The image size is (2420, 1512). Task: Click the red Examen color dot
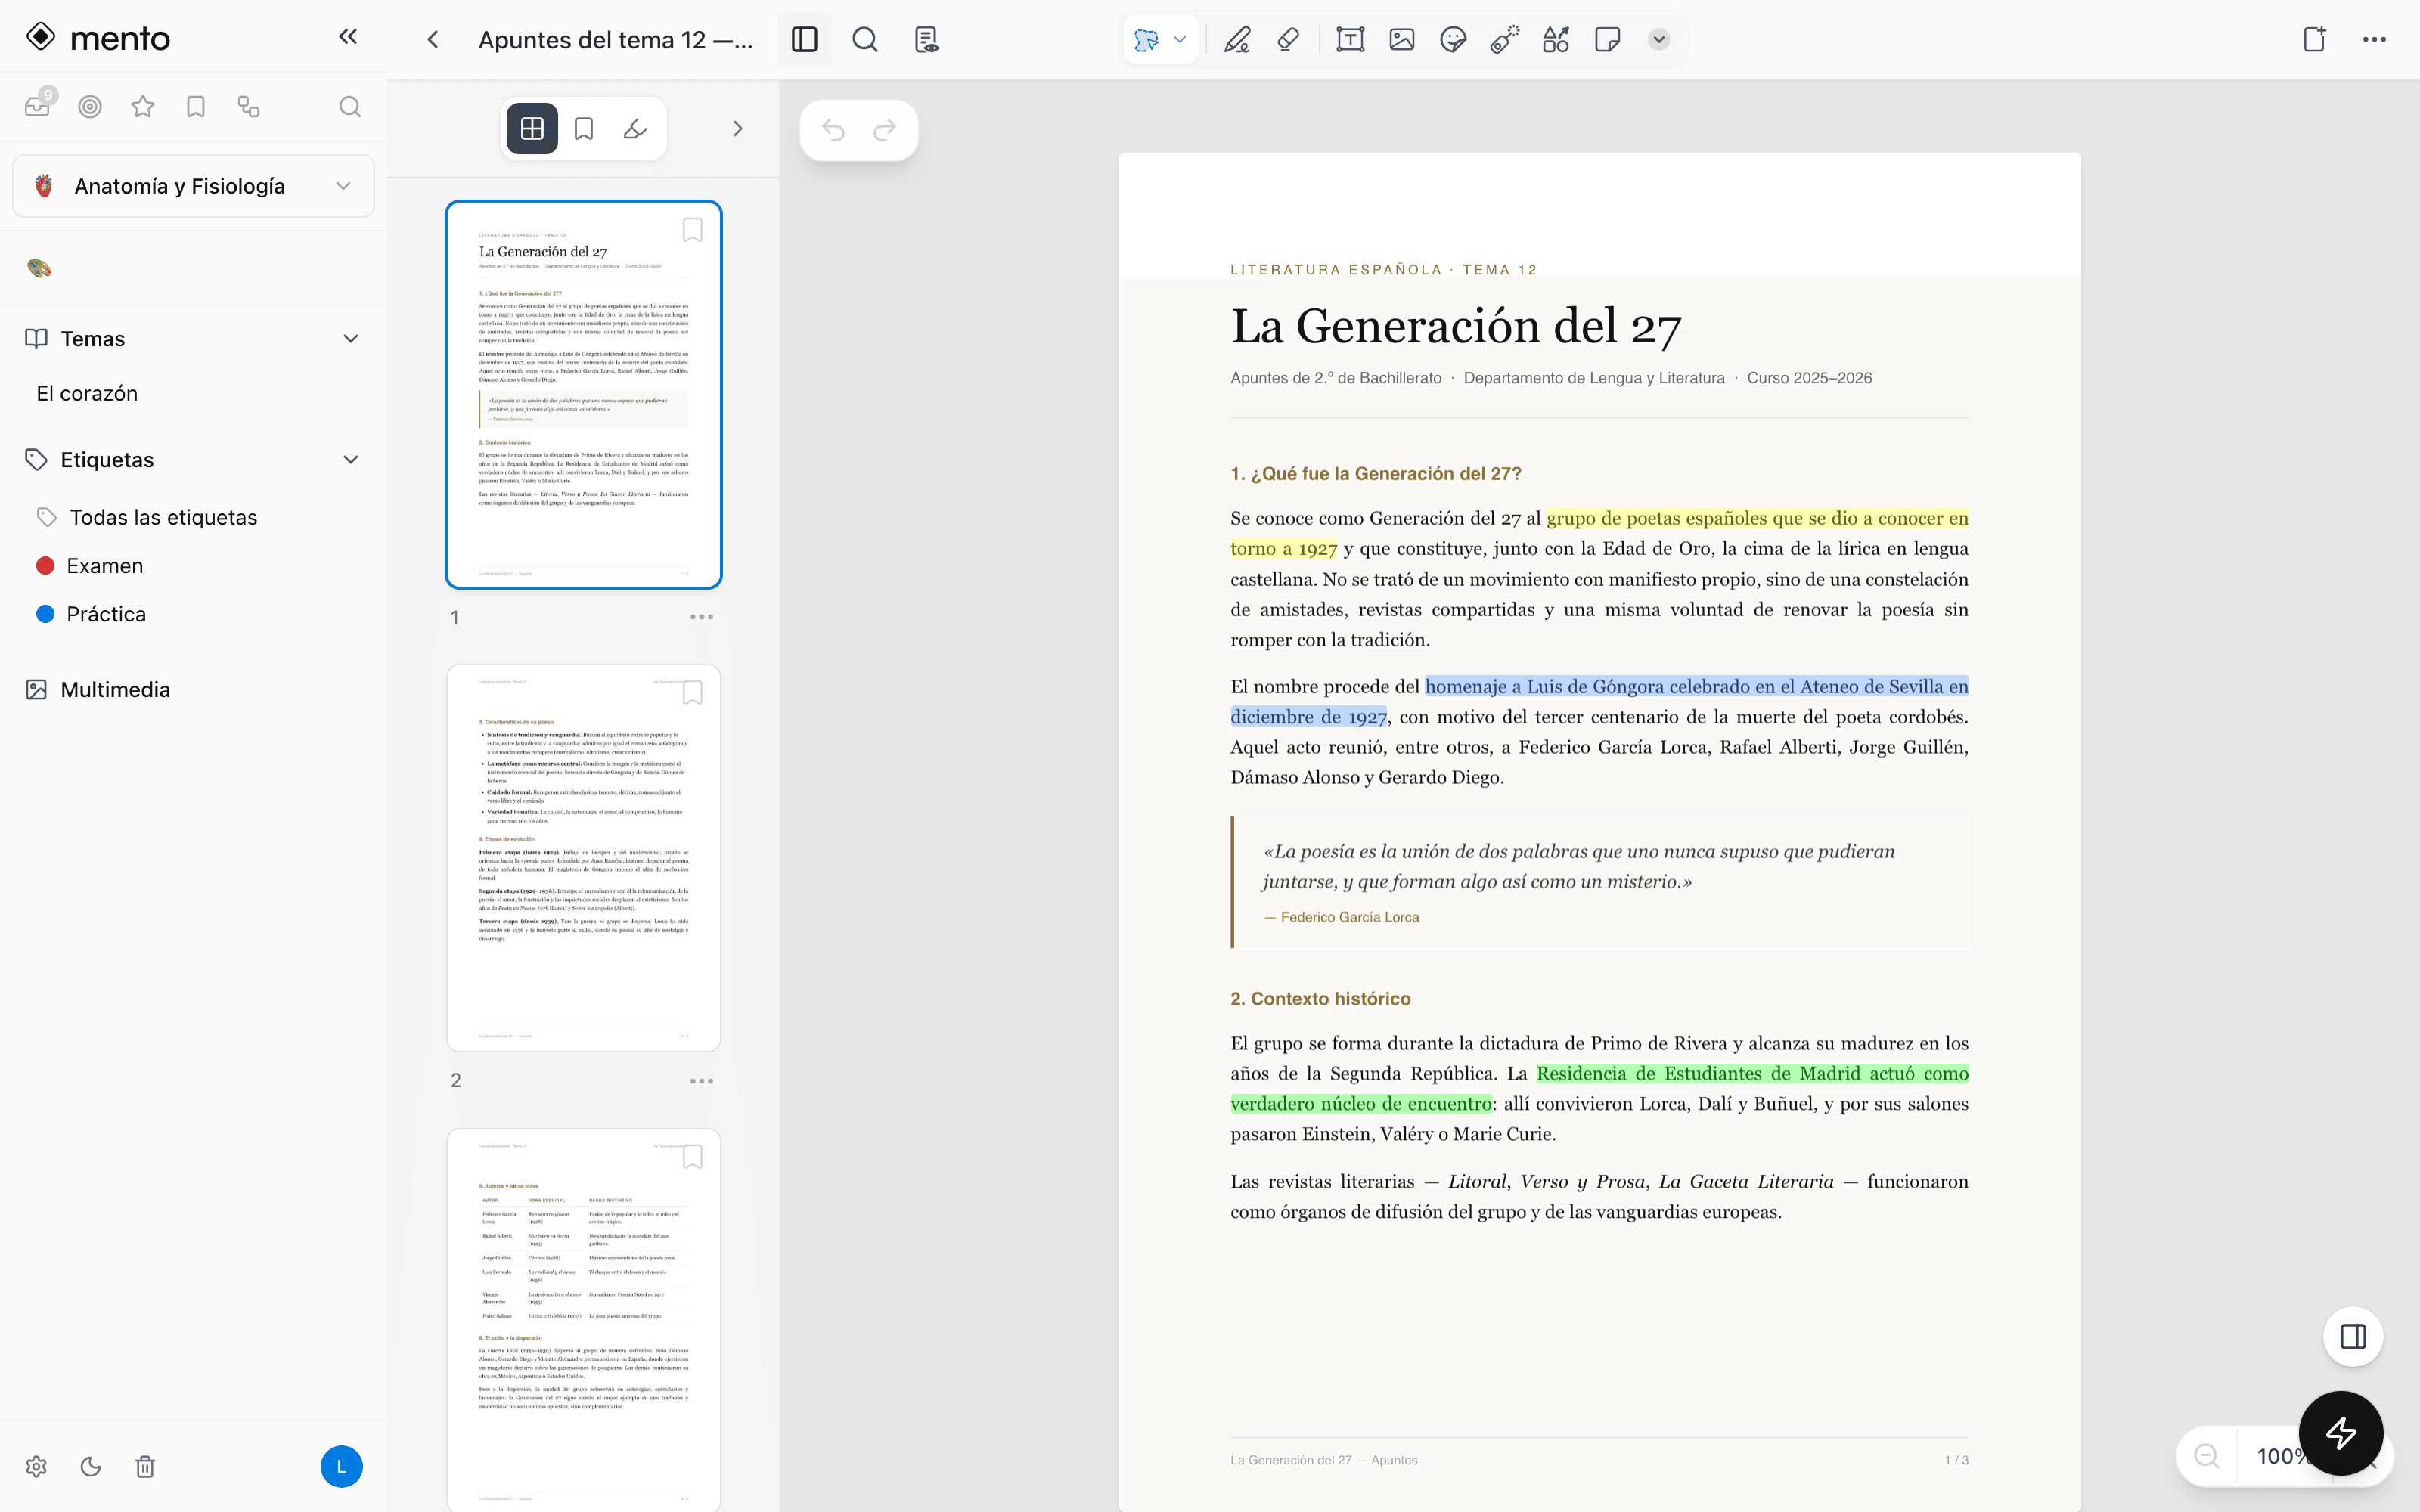click(45, 566)
